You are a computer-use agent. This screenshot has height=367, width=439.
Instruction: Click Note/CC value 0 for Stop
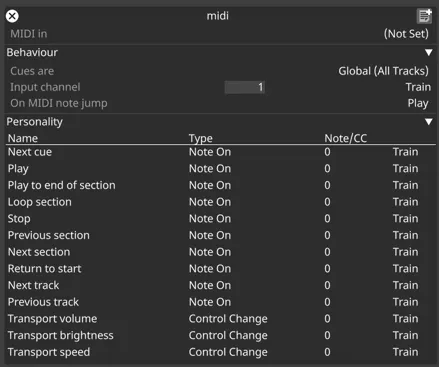(327, 219)
